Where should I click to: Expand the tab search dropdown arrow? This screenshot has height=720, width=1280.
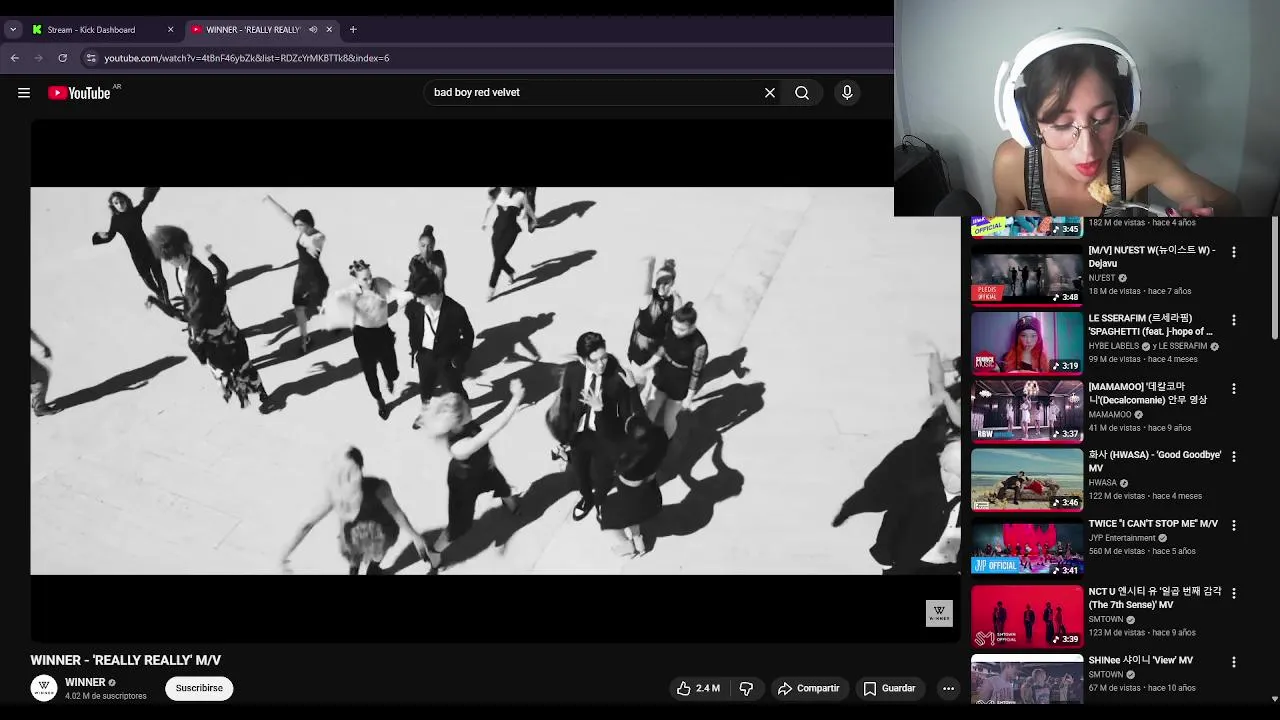coord(13,29)
